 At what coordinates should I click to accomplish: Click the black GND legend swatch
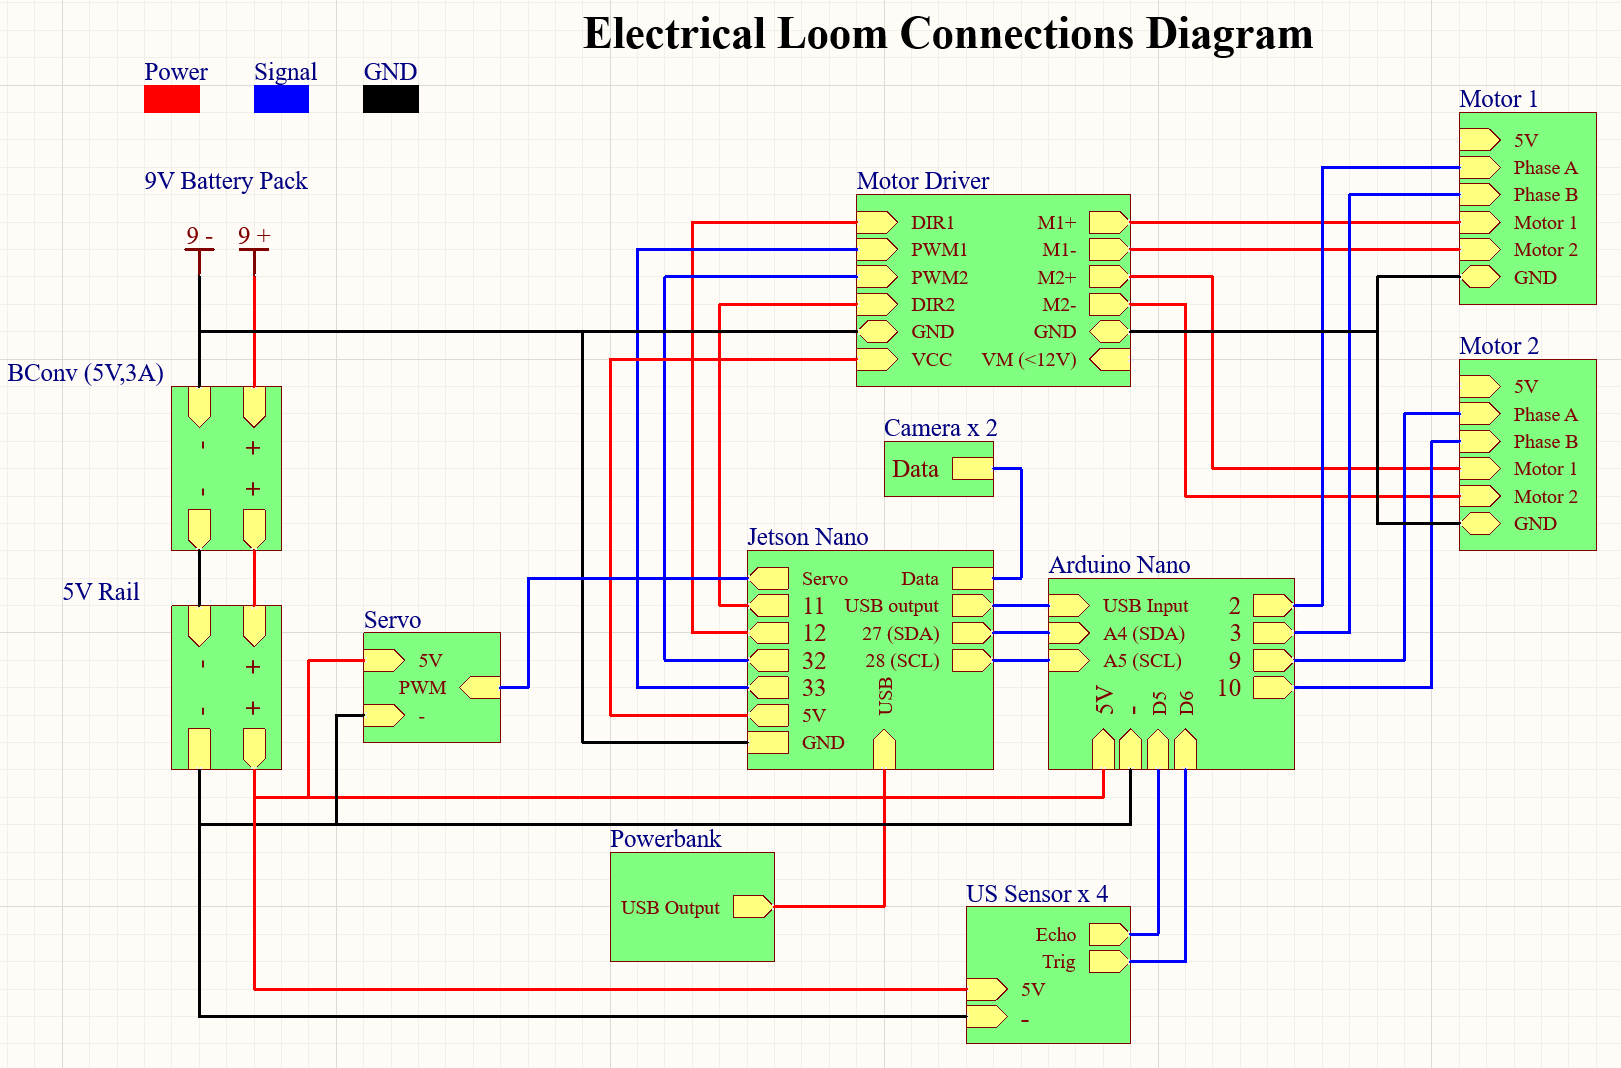(x=391, y=99)
